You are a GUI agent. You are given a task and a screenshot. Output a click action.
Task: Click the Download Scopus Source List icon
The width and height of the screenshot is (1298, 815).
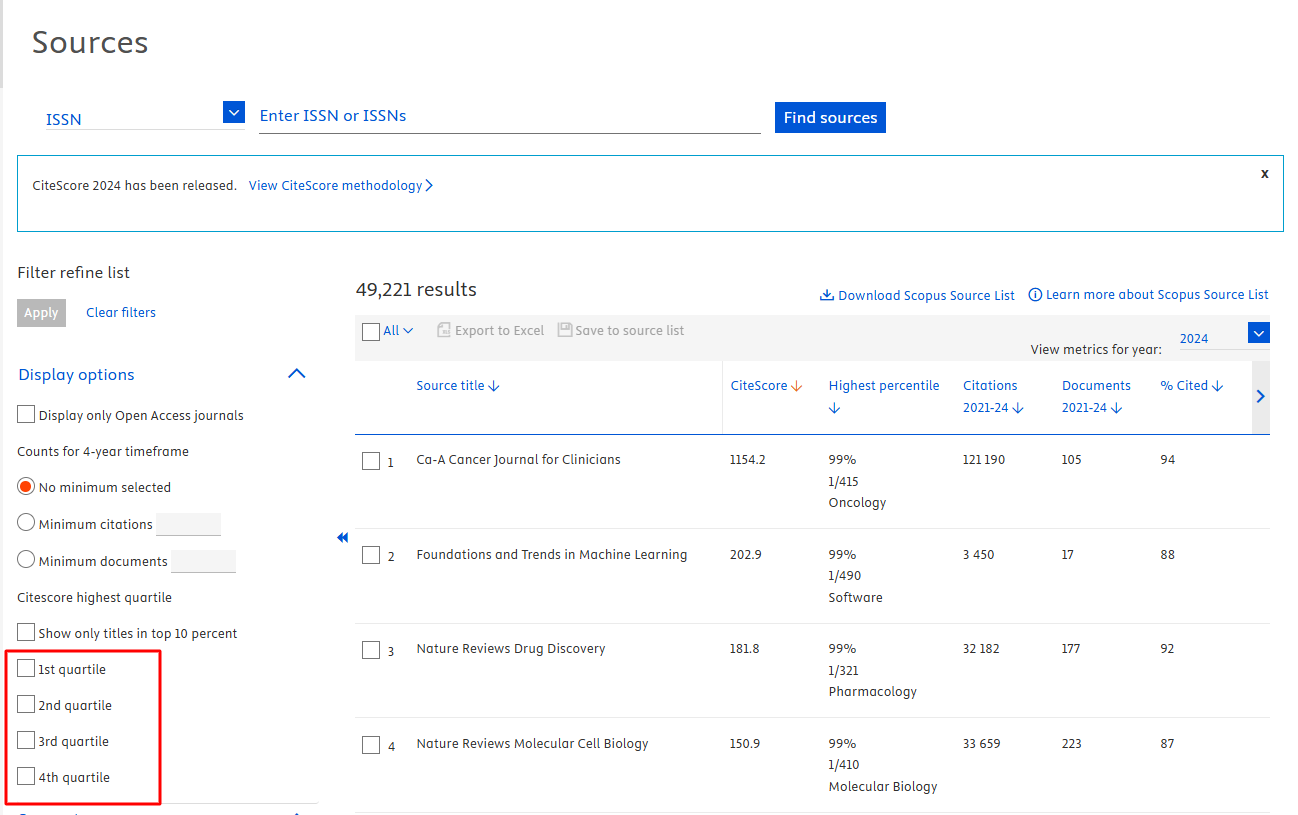(x=826, y=295)
